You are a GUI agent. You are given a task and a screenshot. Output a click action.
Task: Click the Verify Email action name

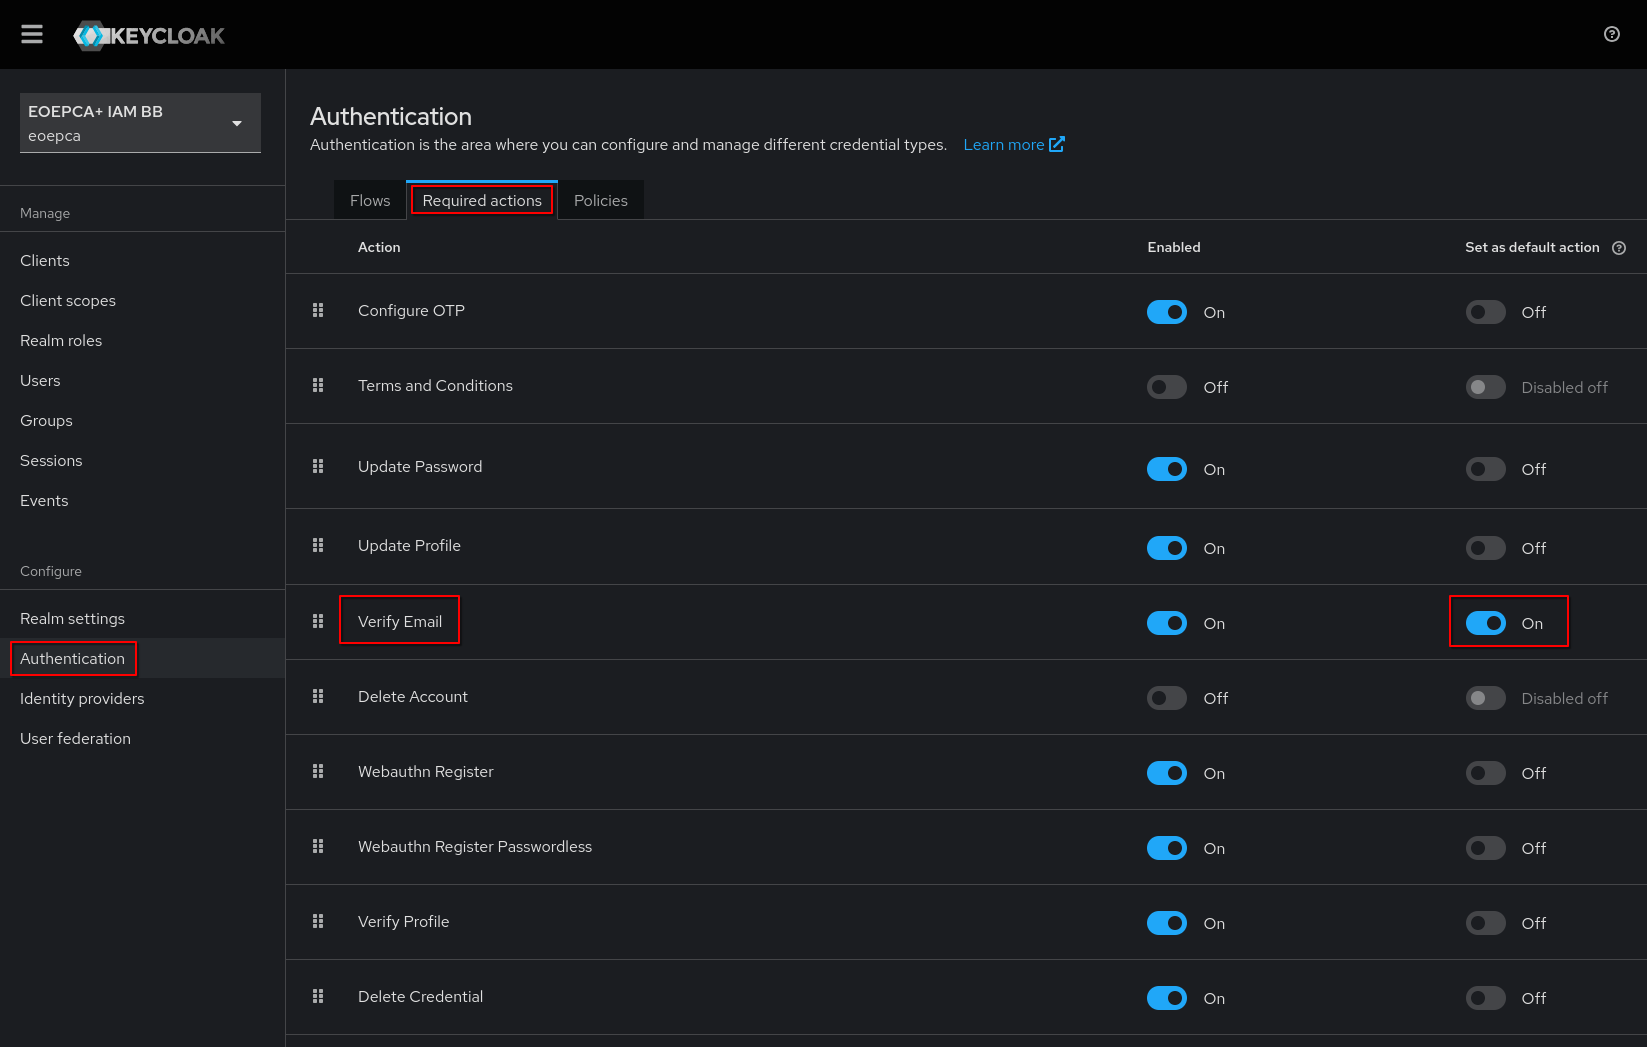pyautogui.click(x=400, y=621)
